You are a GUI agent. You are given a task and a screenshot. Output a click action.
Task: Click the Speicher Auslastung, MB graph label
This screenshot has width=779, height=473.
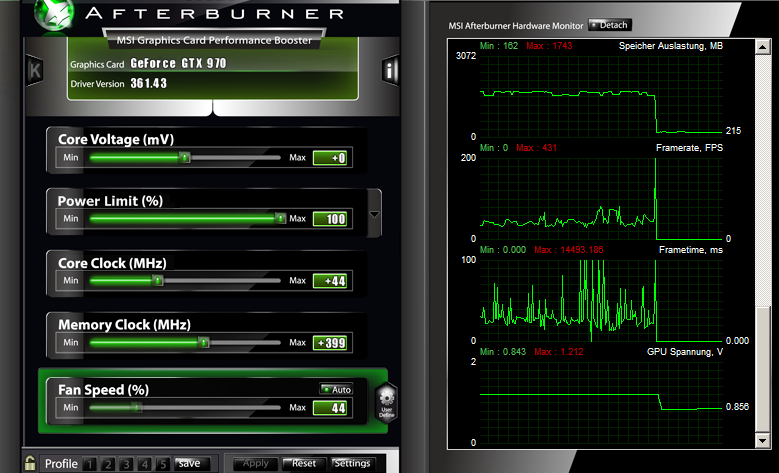pos(671,46)
